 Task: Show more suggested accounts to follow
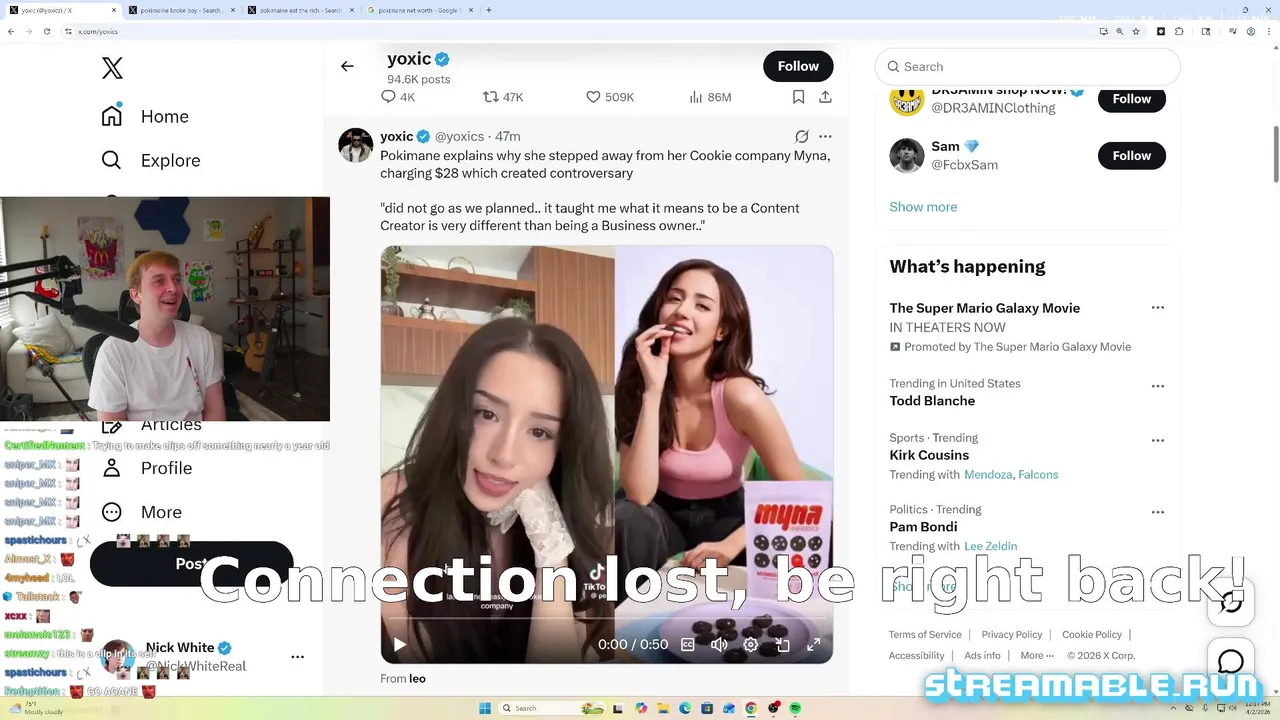pos(923,206)
